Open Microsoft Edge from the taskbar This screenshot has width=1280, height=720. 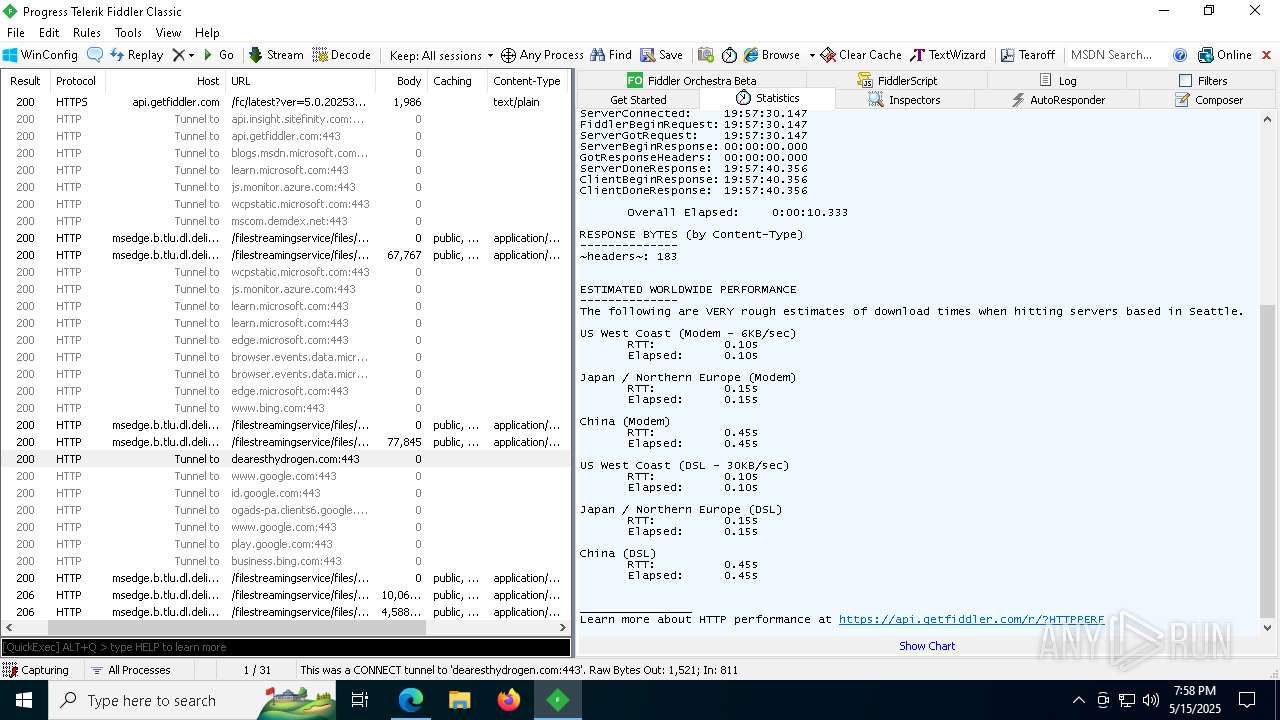coord(411,700)
